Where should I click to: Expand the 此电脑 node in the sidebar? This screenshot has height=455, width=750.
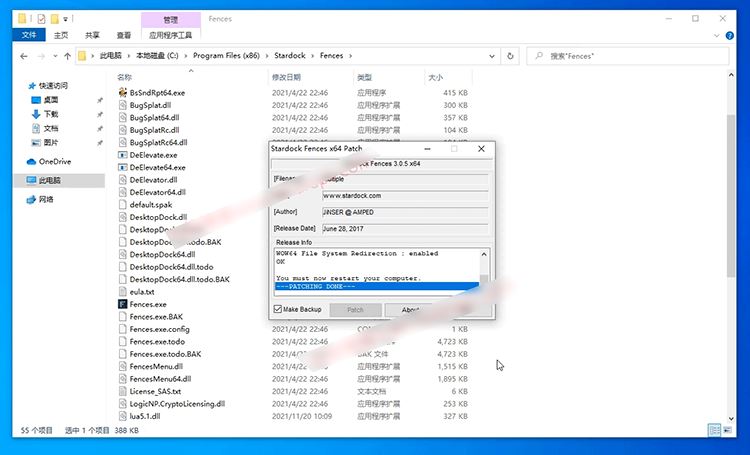pos(23,180)
